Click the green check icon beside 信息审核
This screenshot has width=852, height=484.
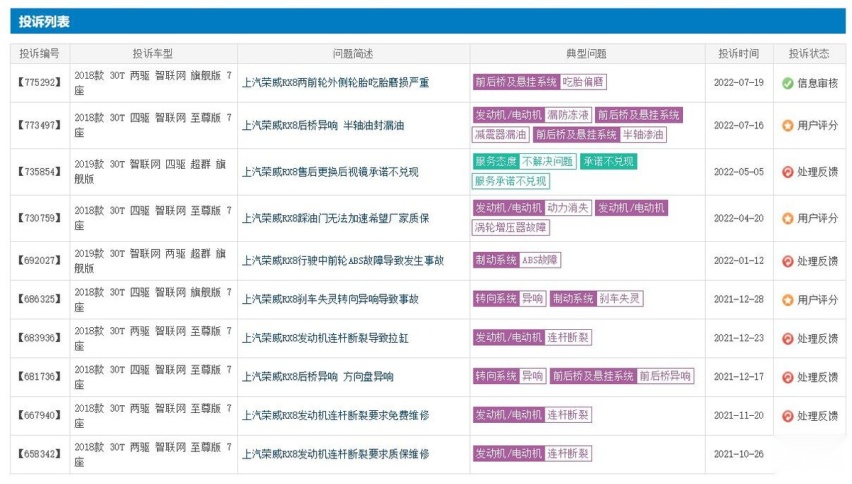787,83
